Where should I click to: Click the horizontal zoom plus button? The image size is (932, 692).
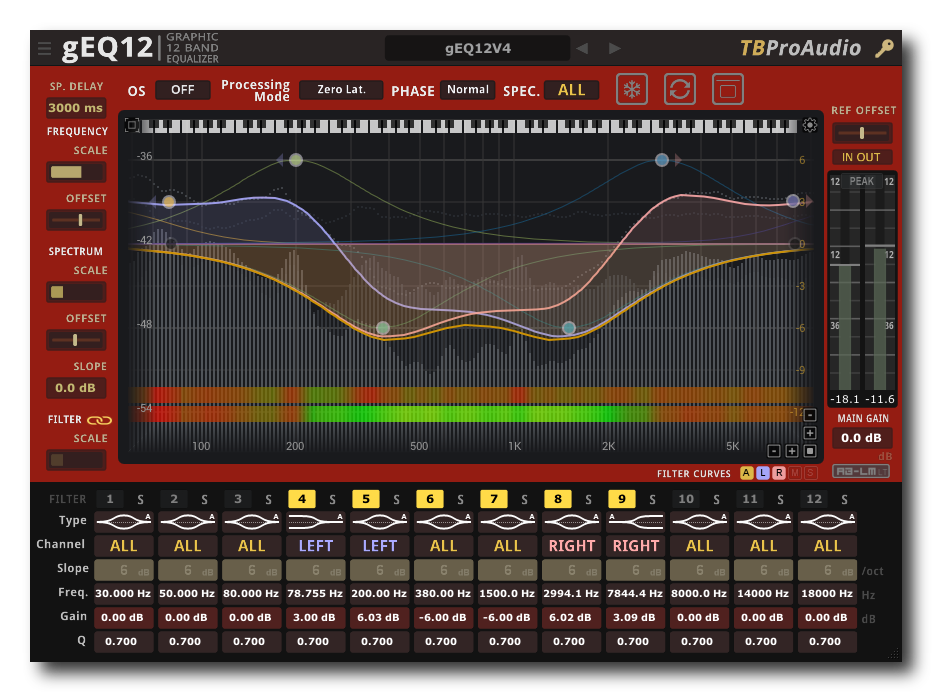point(792,451)
